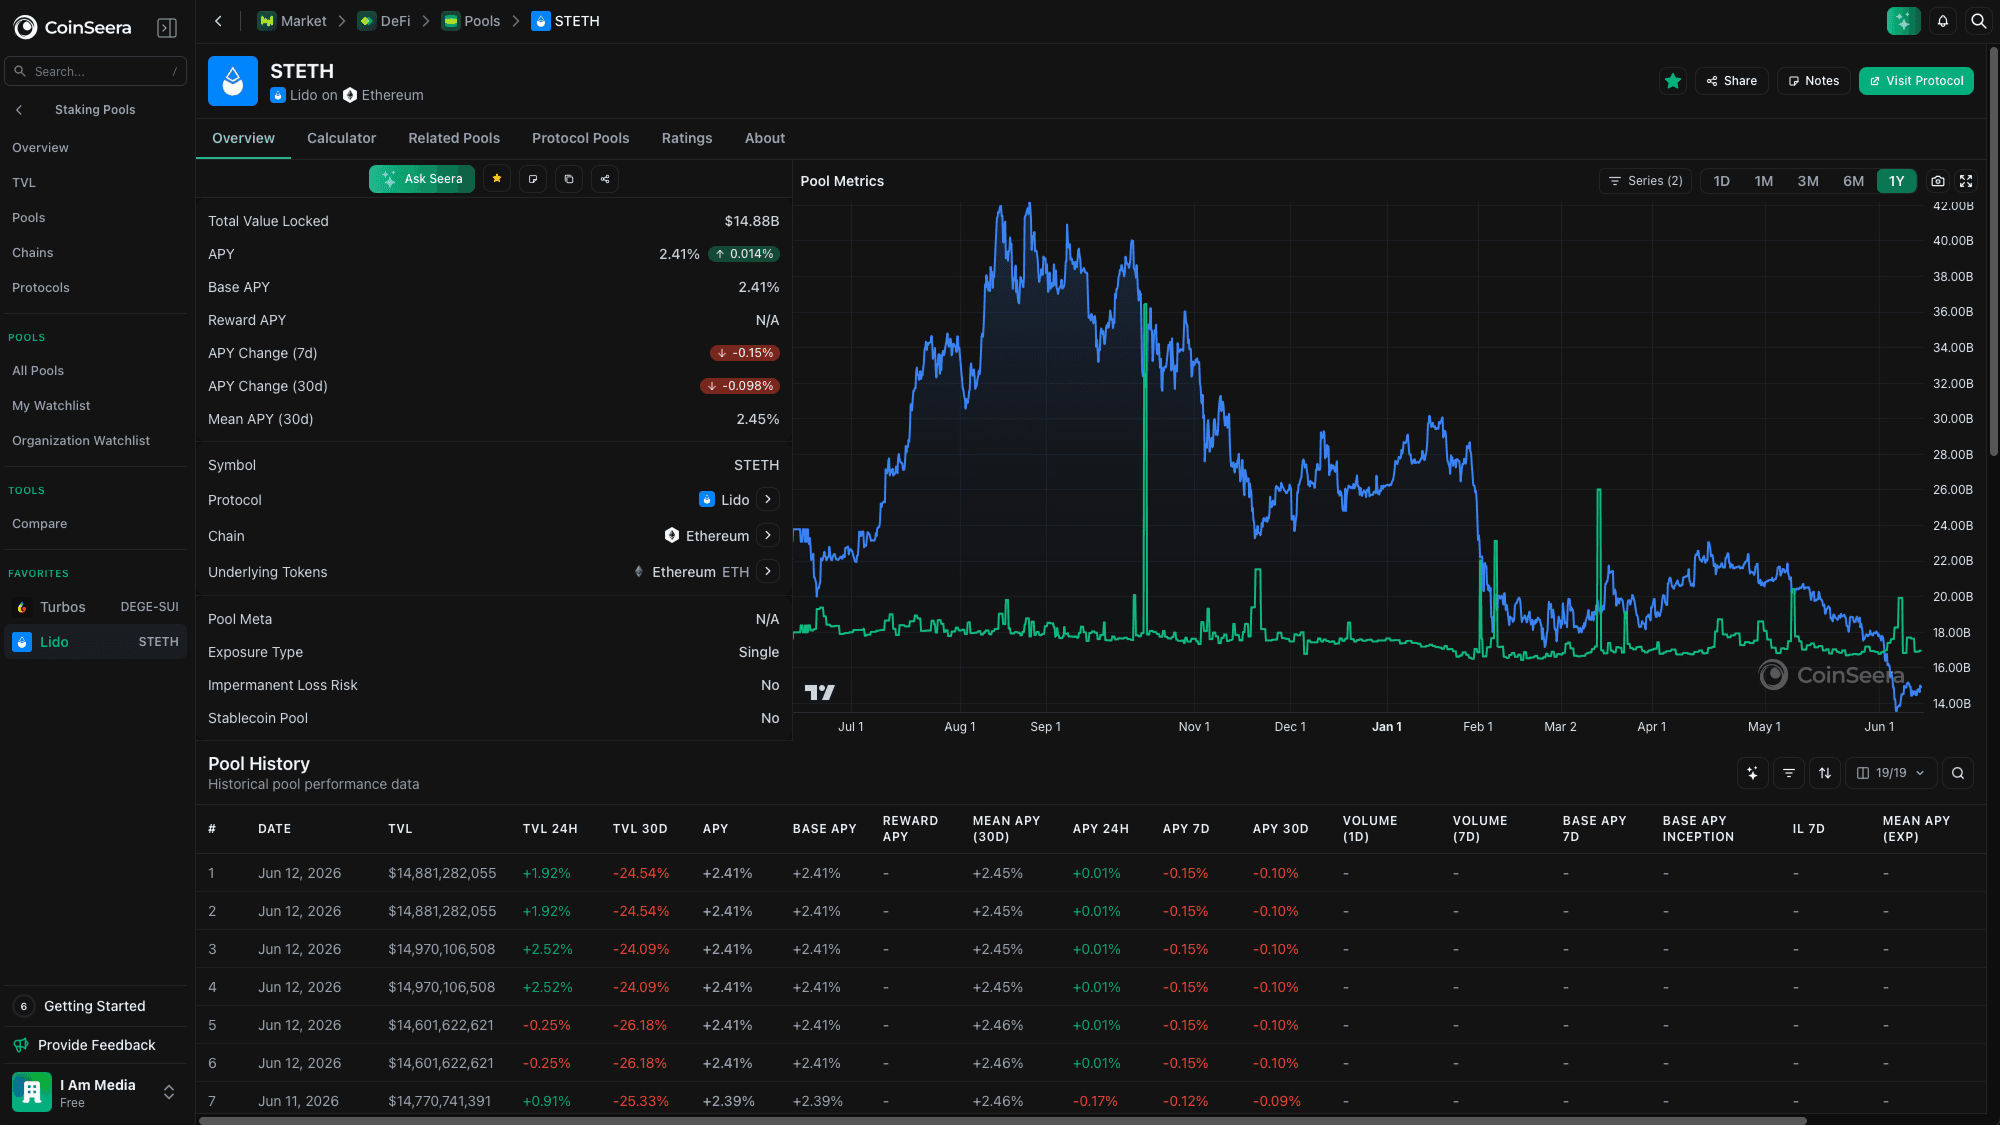Select the Overview tab
2000x1125 pixels.
[x=243, y=138]
